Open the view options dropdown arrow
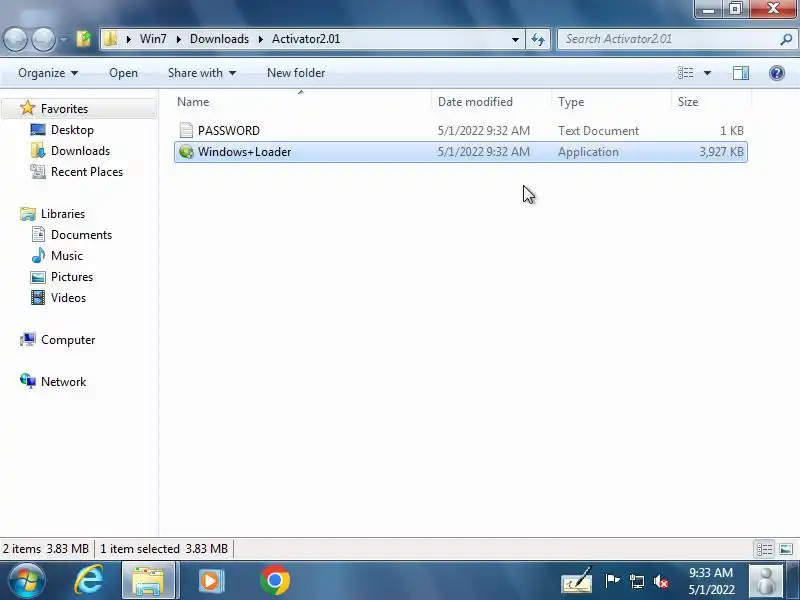The image size is (800, 600). [x=707, y=73]
